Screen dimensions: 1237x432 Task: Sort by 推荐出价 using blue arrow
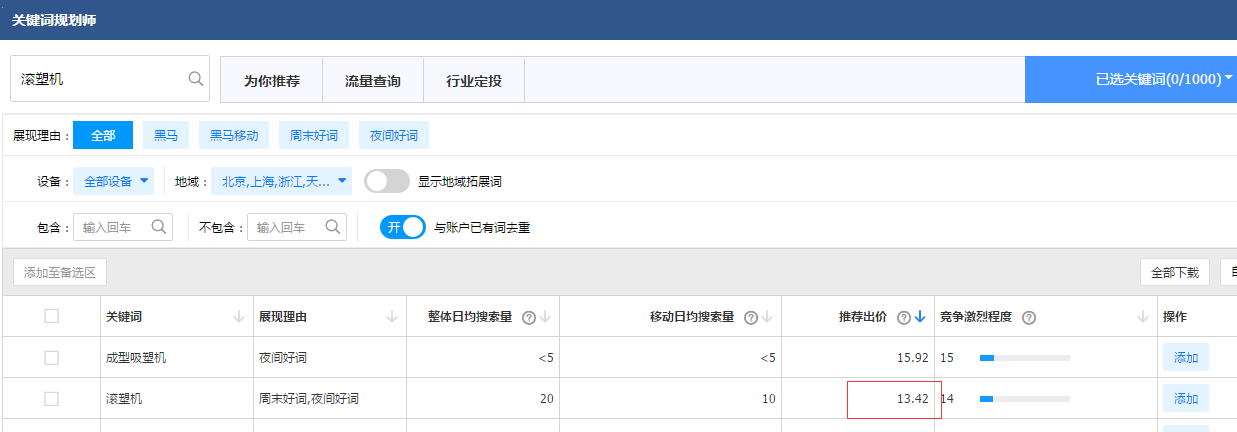(x=920, y=318)
